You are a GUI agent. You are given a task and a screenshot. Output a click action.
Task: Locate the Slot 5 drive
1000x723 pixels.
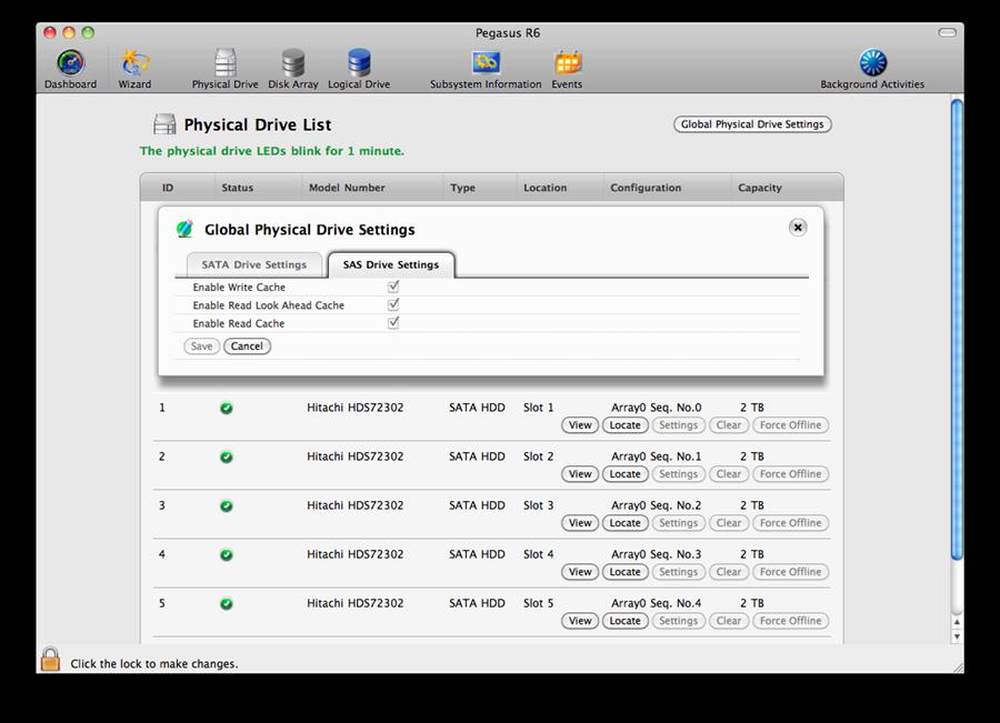coord(625,621)
